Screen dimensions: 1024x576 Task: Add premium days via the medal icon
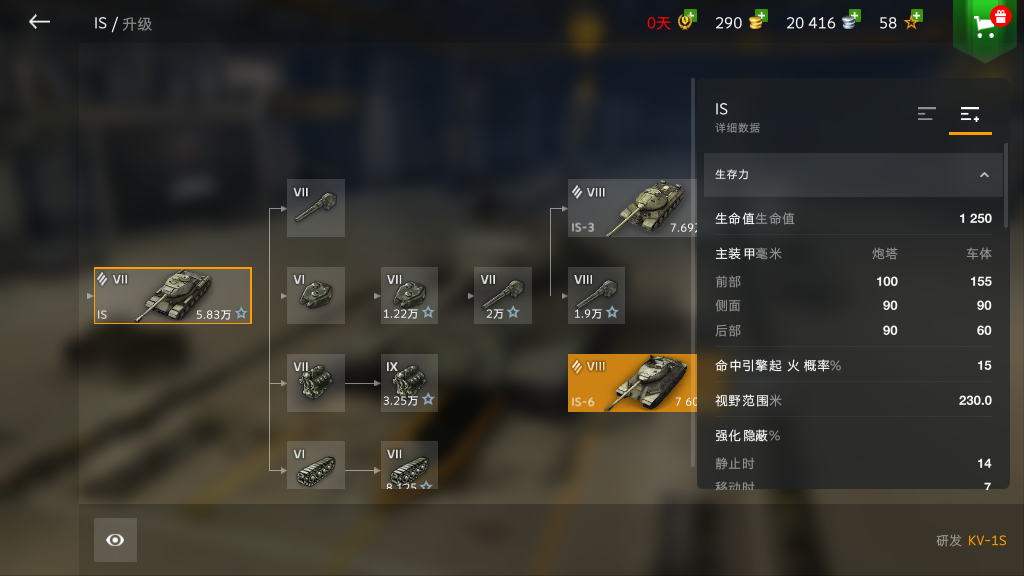(687, 21)
